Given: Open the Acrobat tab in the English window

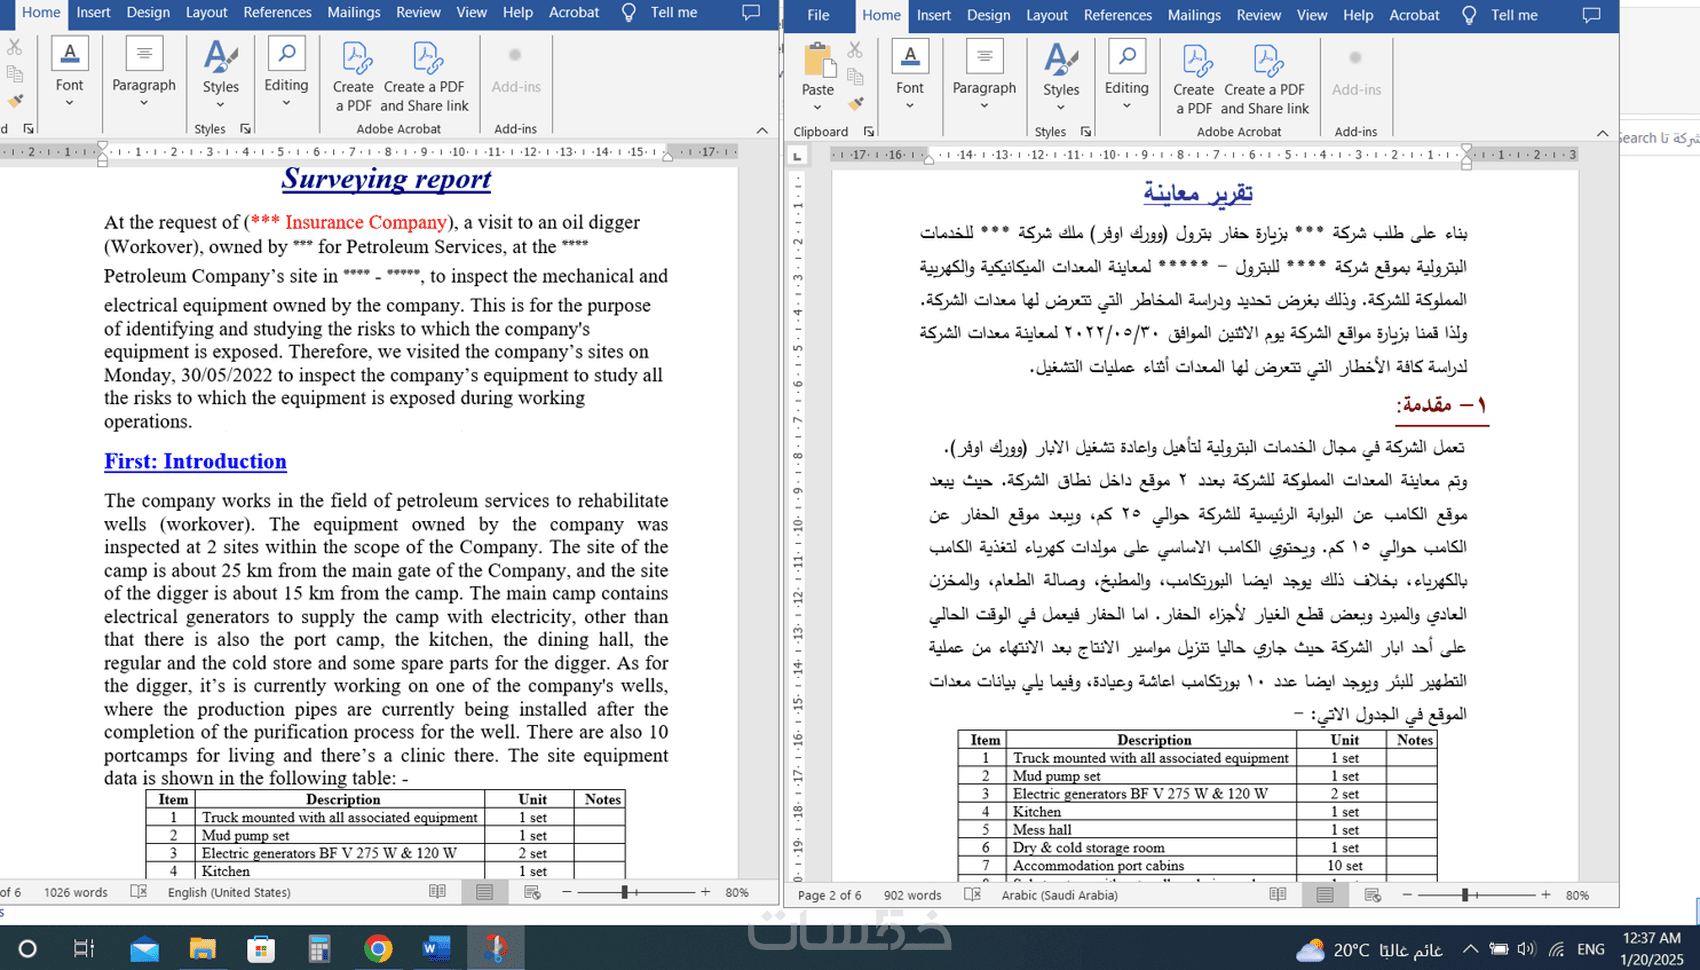Looking at the screenshot, I should (574, 12).
